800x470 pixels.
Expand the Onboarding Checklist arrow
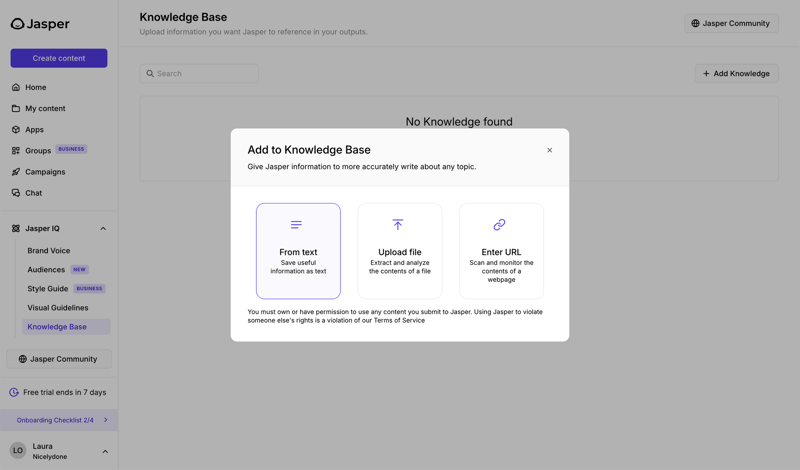(106, 420)
